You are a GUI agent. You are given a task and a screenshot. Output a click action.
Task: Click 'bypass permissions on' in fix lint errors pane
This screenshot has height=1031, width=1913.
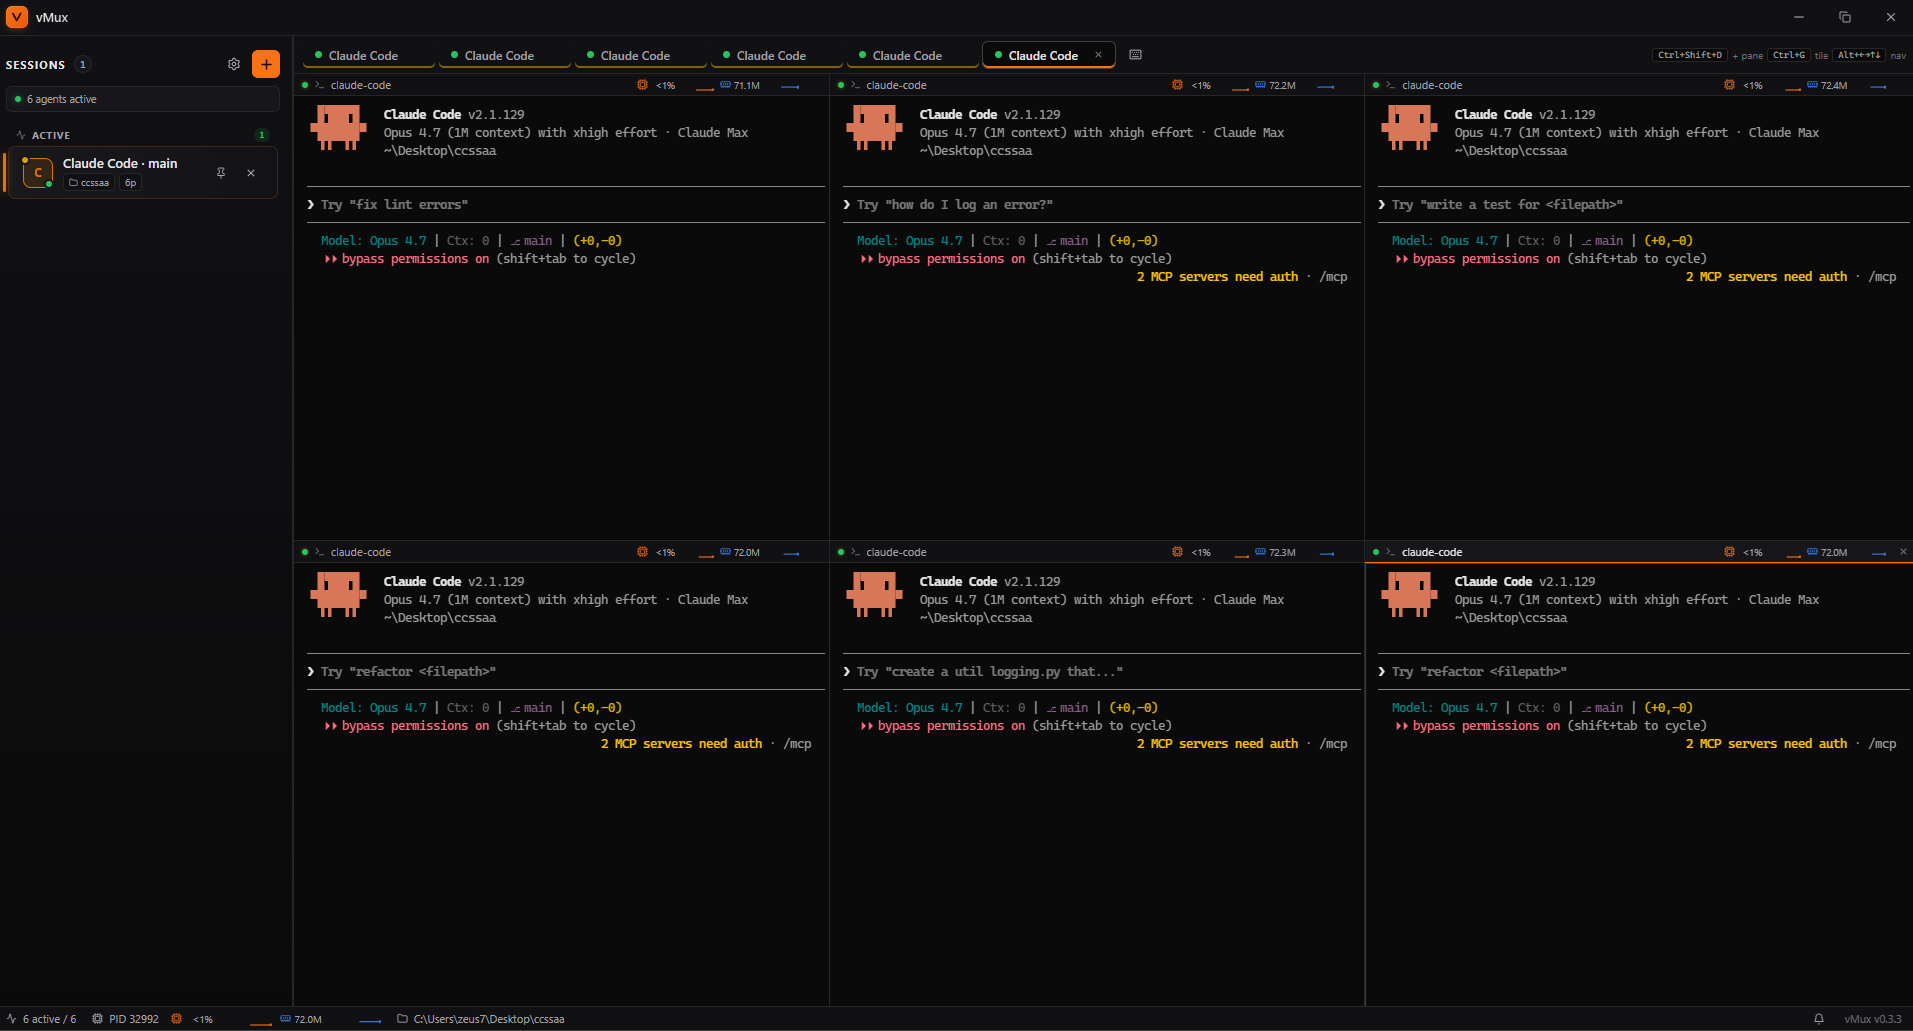point(415,259)
